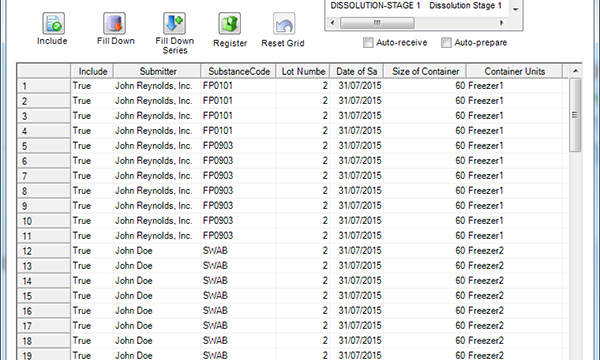Click Freezer2 cell in row 15
Image resolution: width=600 pixels, height=360 pixels.
click(515, 295)
